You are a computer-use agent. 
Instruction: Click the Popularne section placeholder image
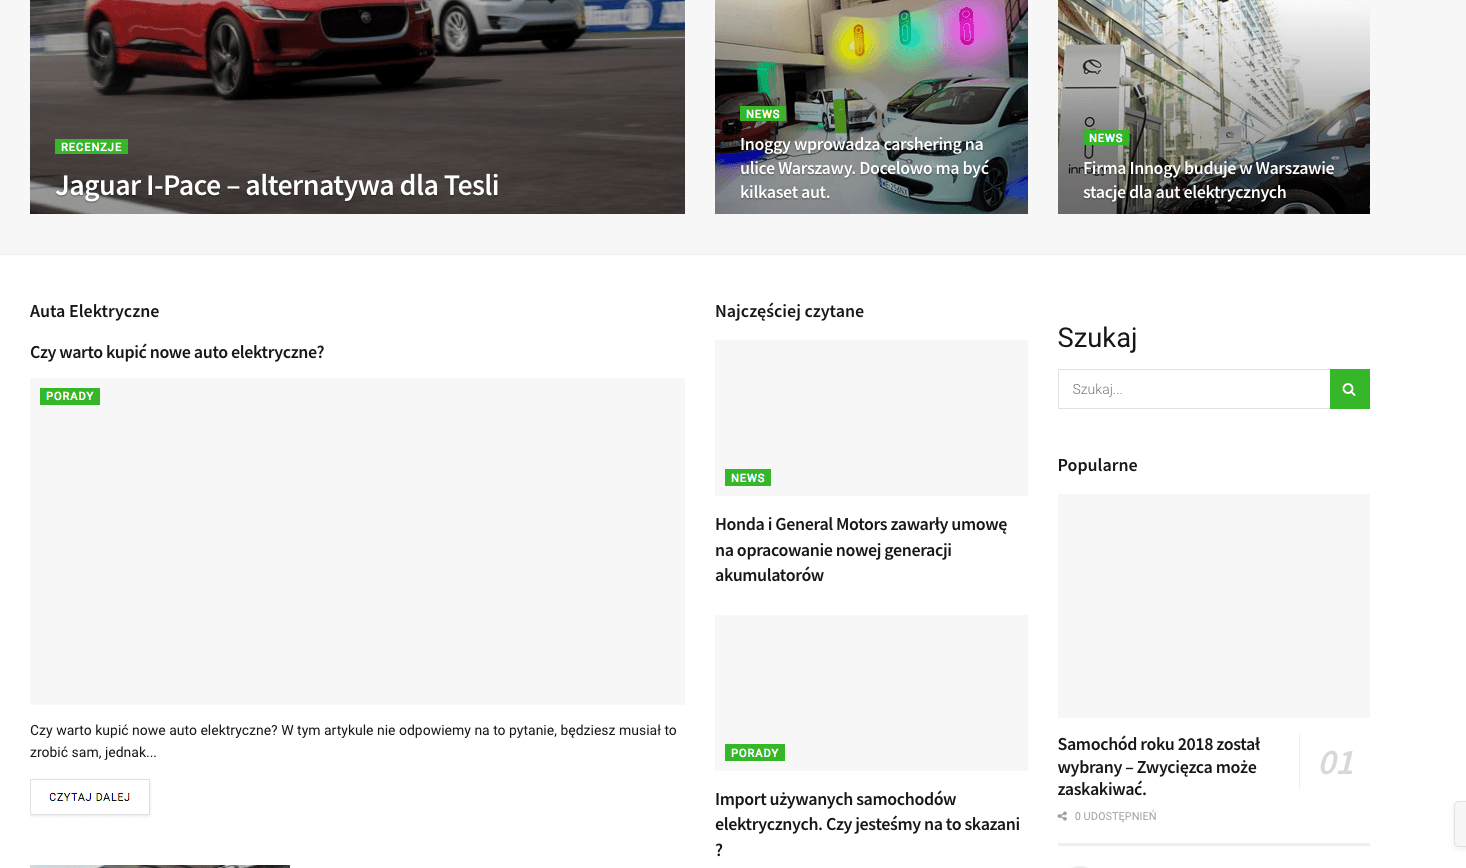click(x=1214, y=606)
